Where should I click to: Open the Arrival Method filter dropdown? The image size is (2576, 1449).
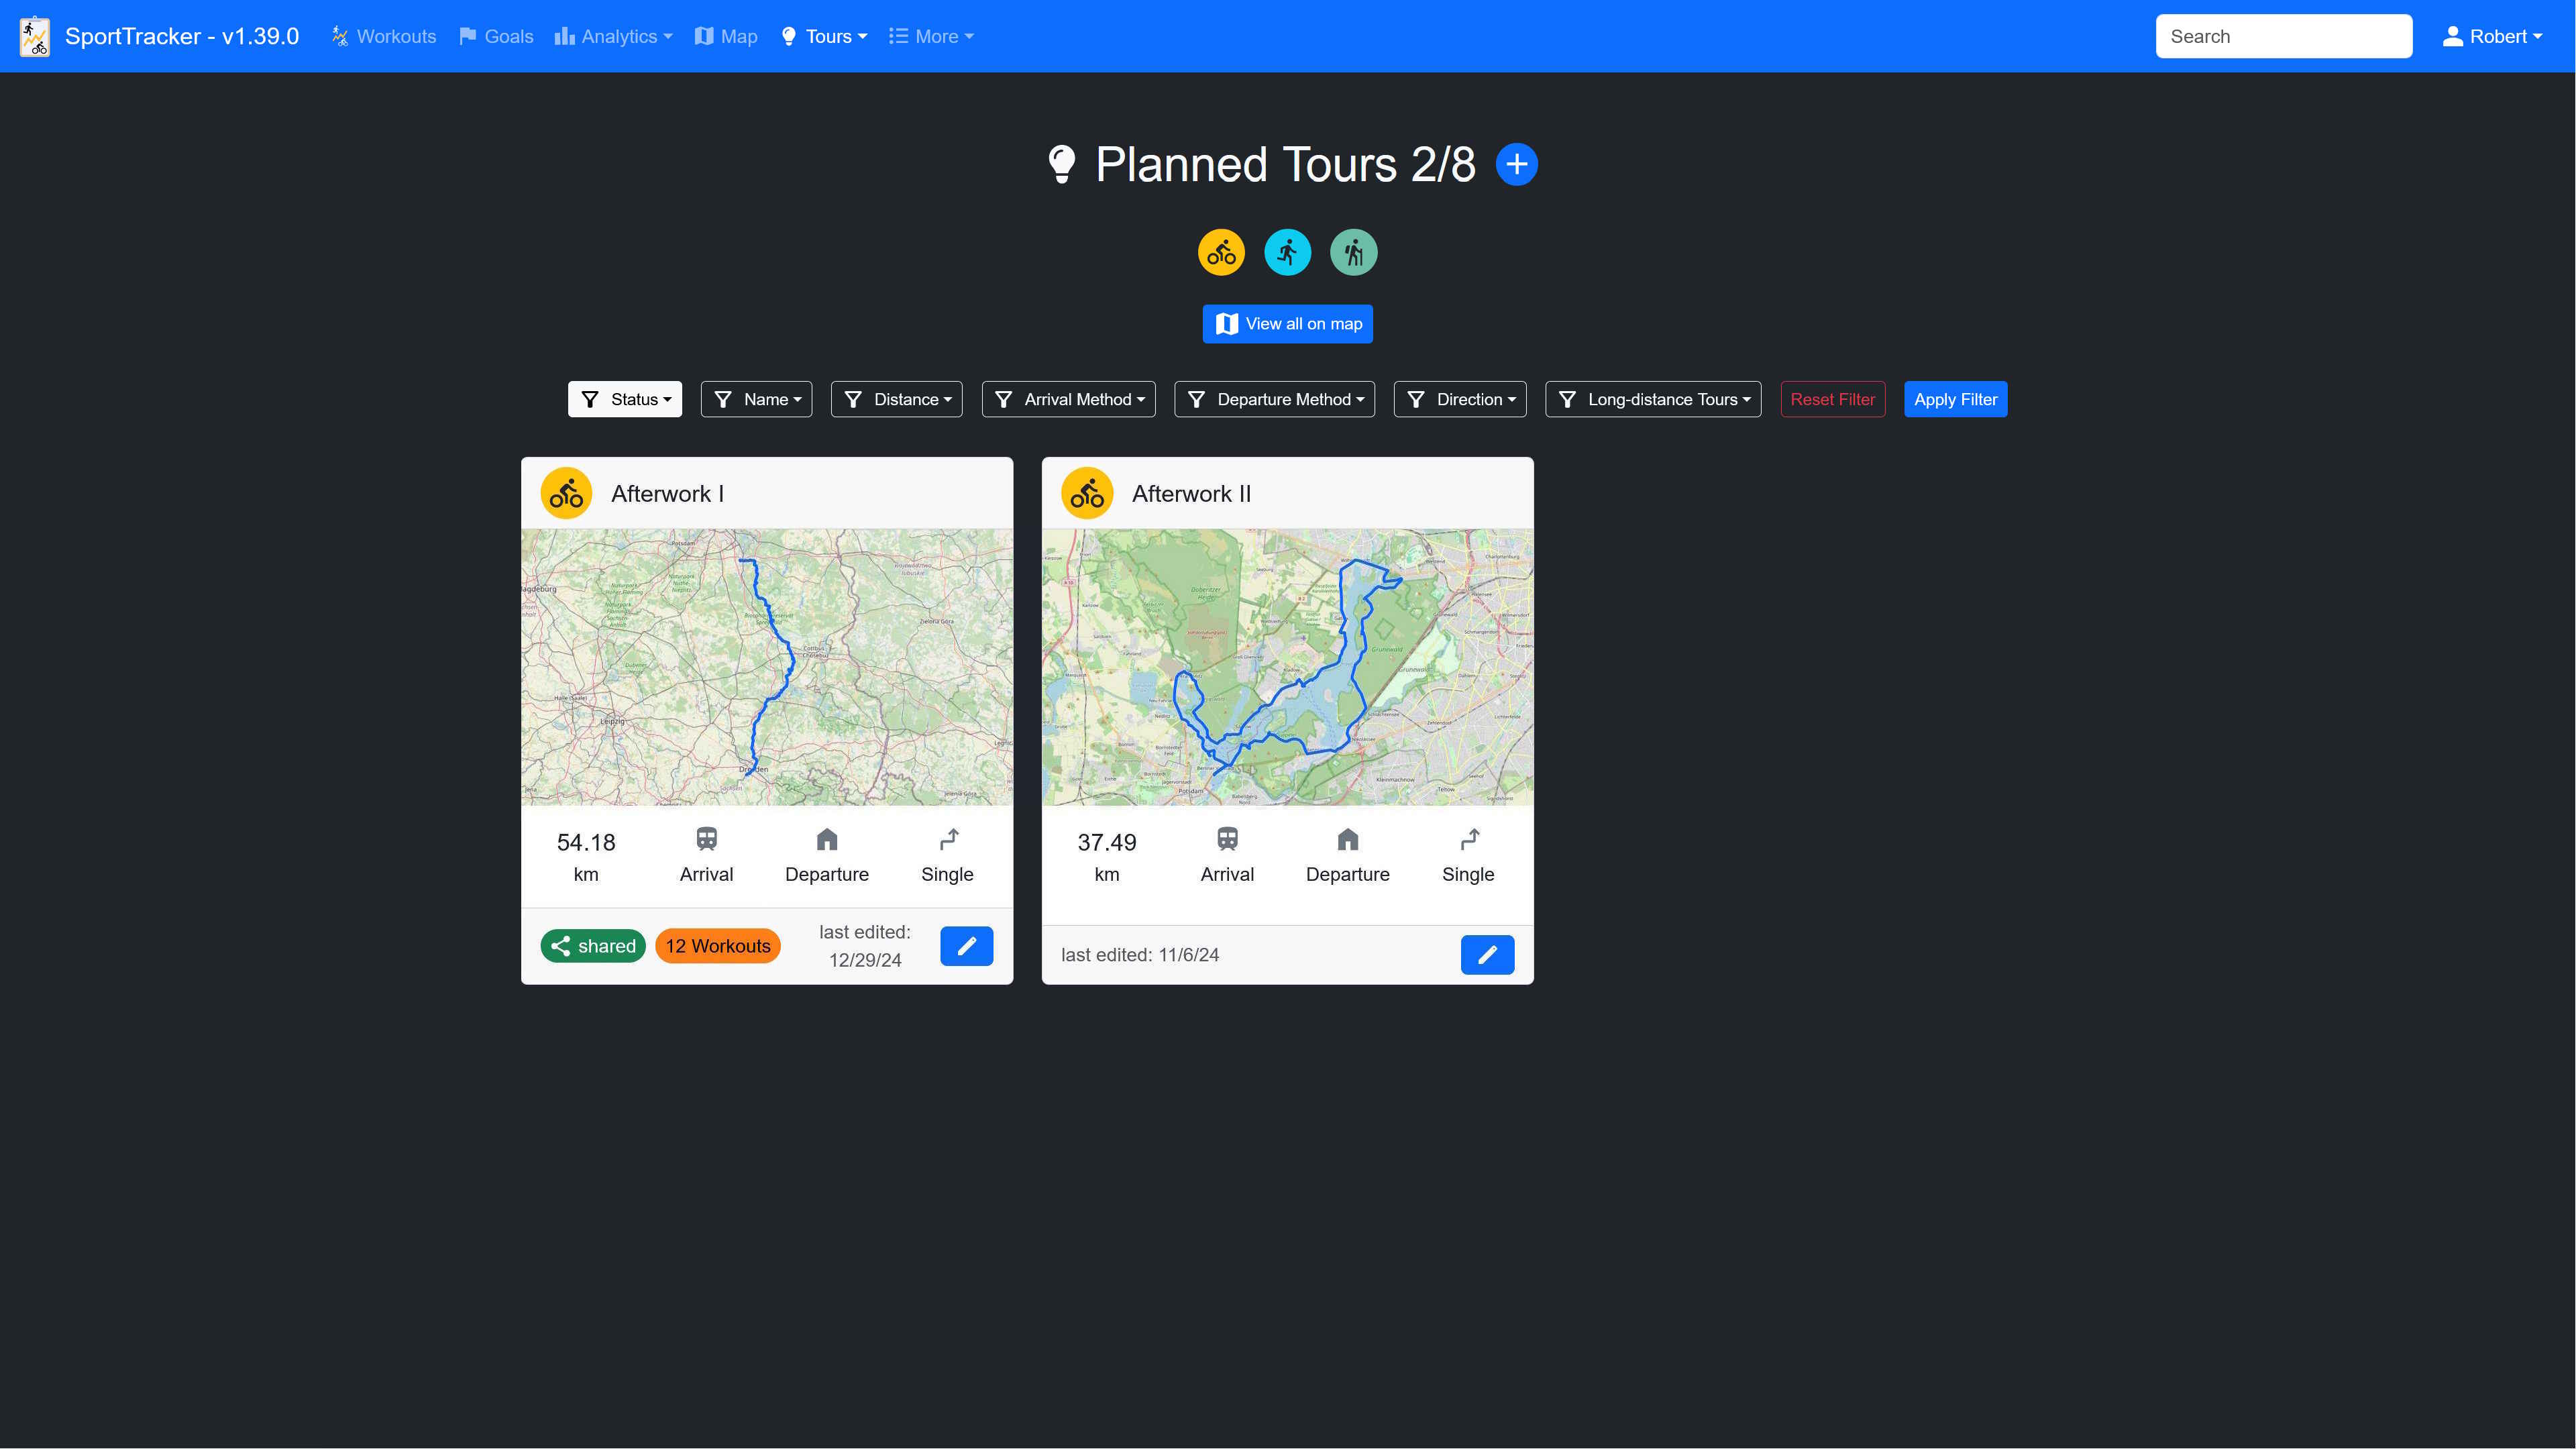[x=1068, y=399]
